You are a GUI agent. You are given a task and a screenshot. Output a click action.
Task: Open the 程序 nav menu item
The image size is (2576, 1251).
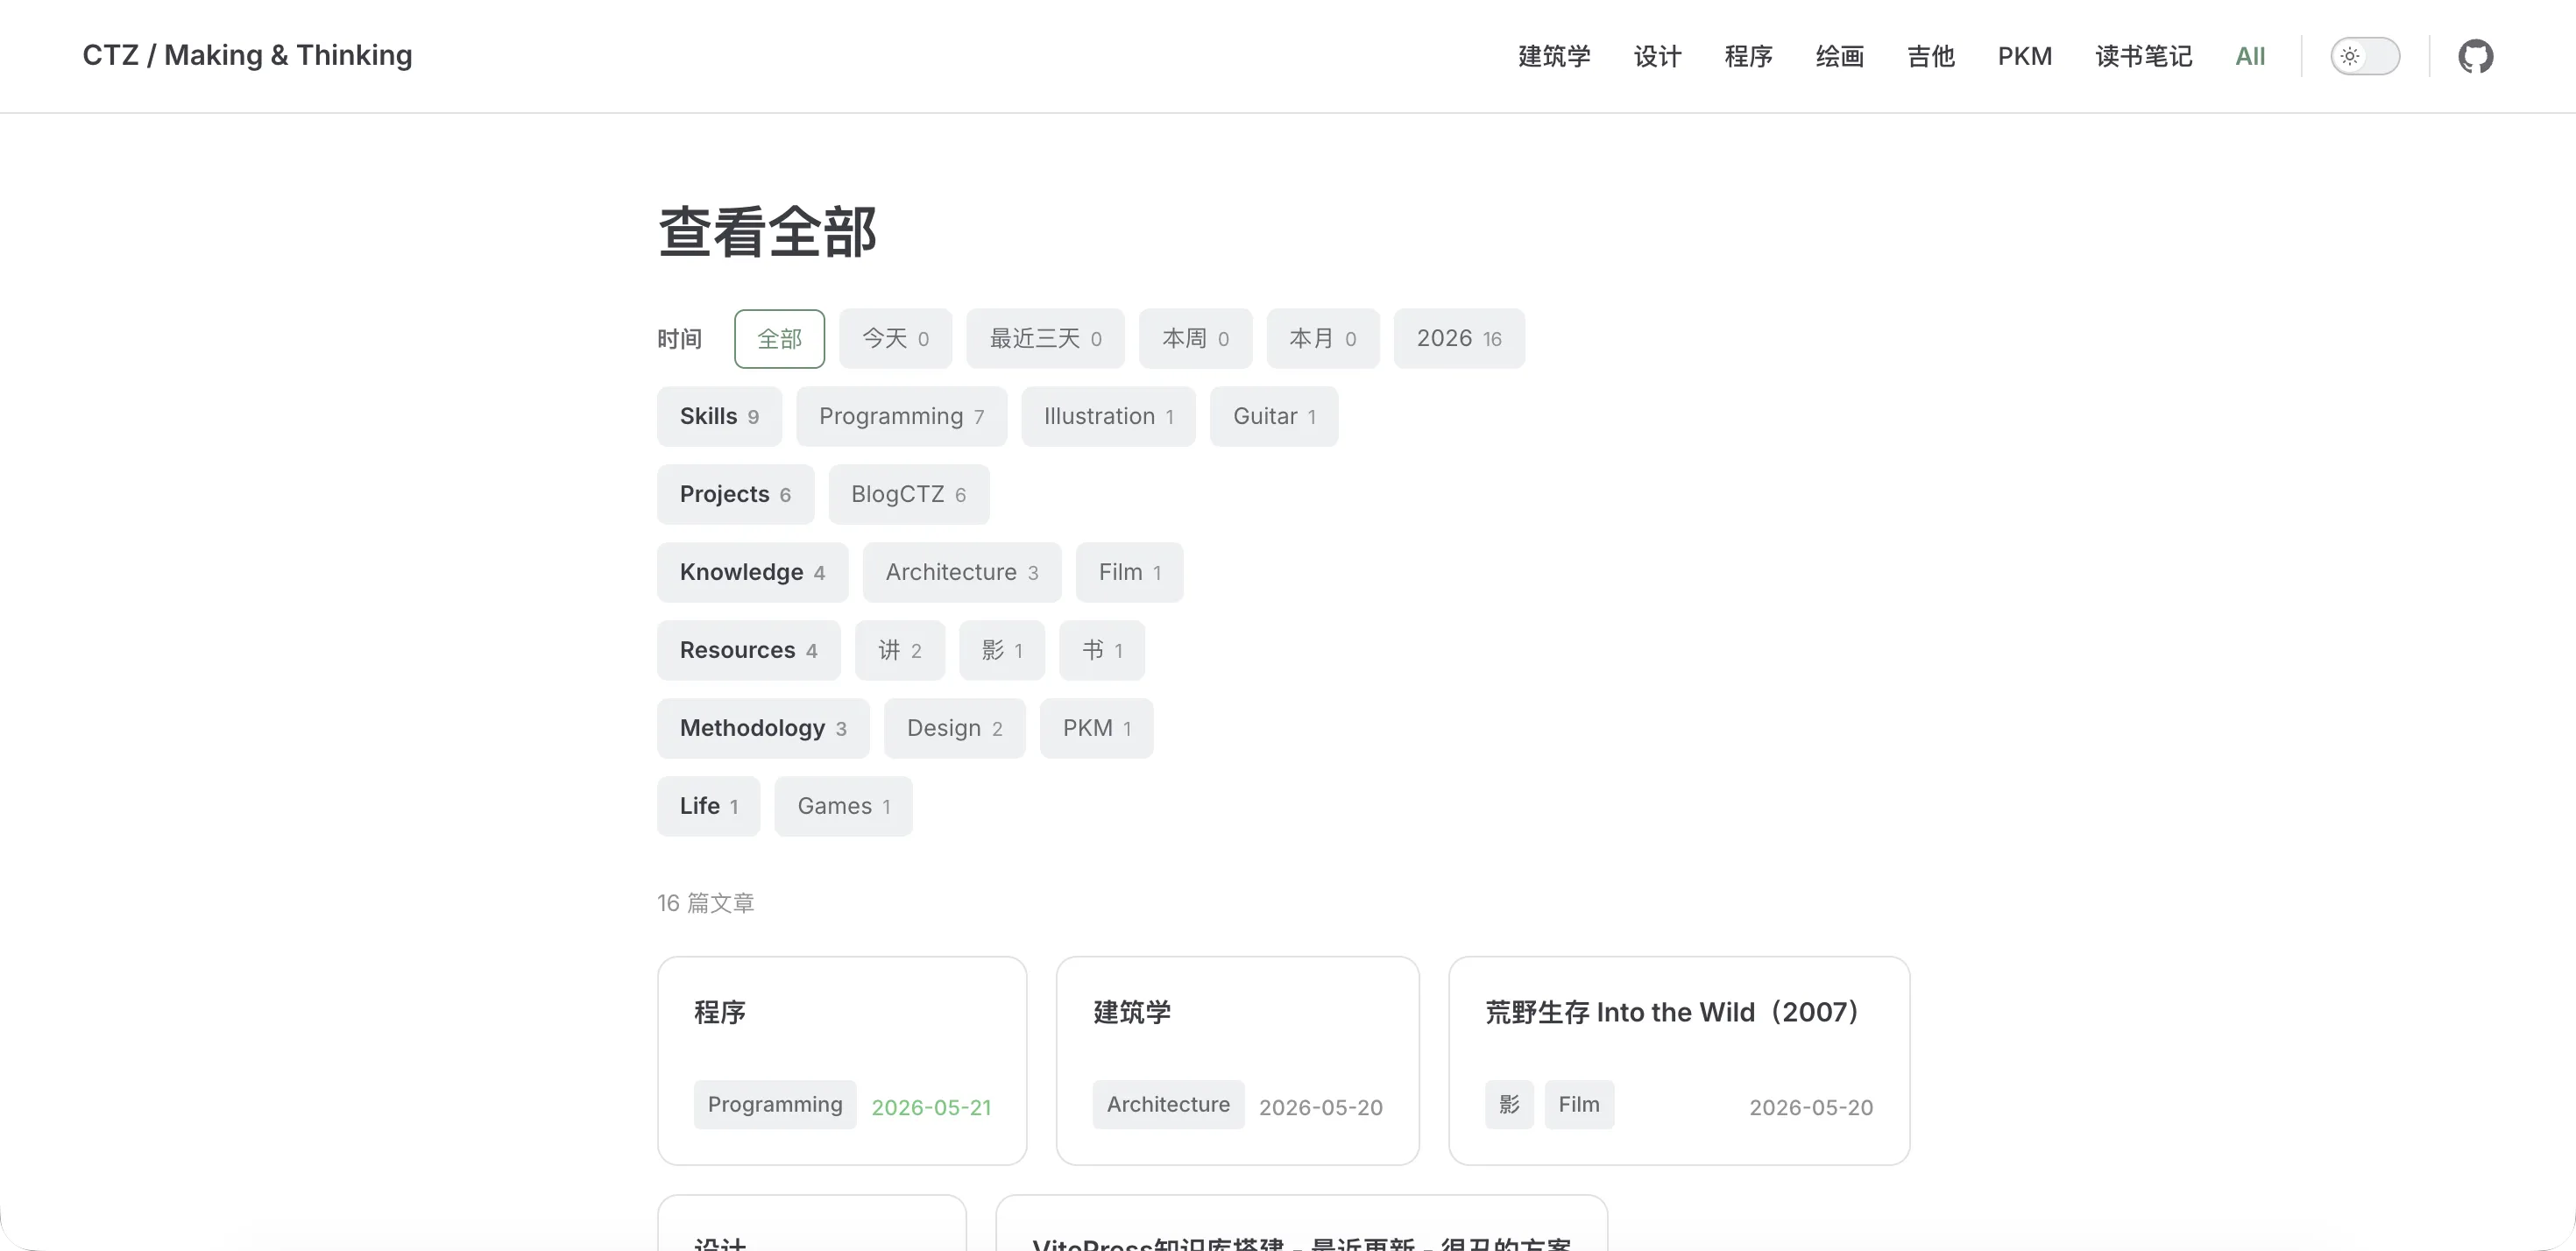pos(1748,56)
